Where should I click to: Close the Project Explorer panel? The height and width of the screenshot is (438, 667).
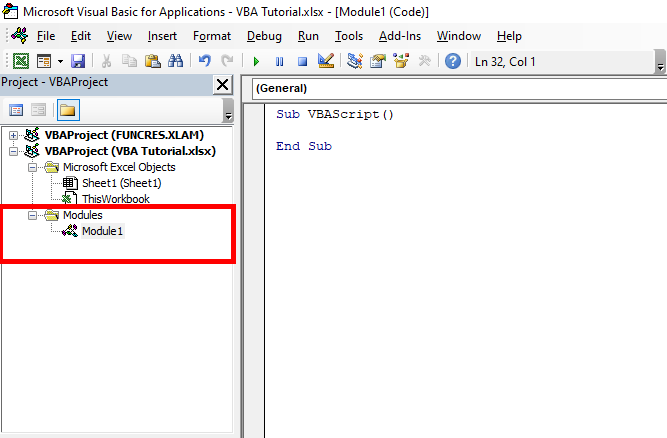(x=222, y=85)
